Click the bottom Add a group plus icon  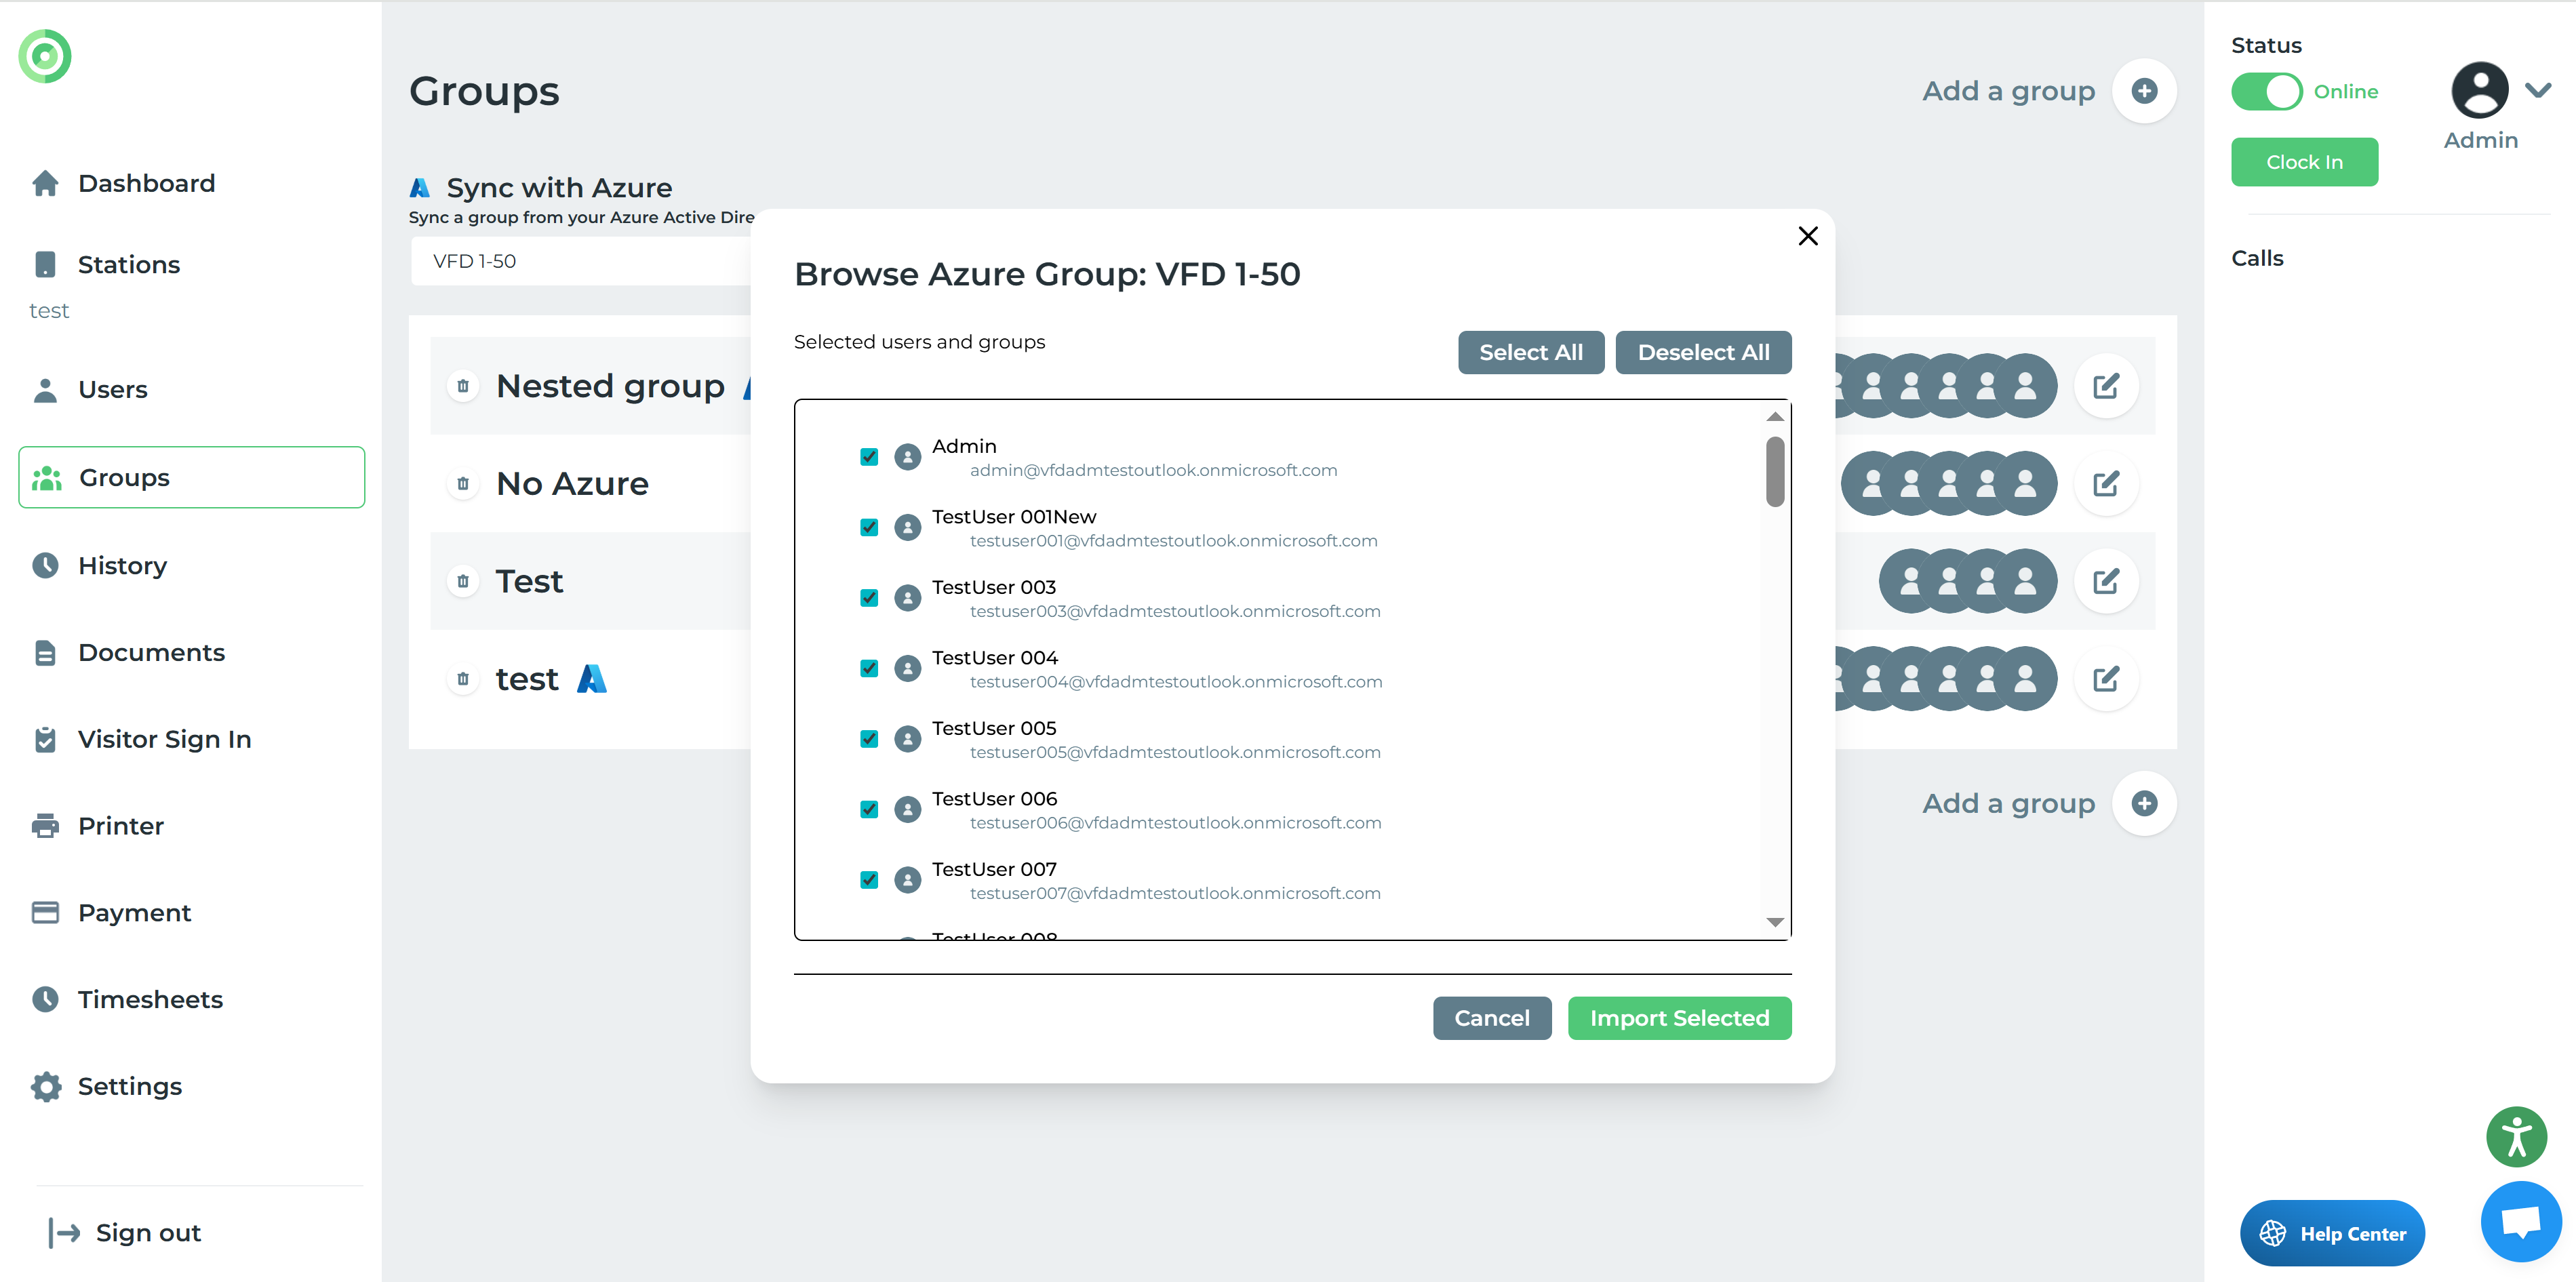point(2144,803)
